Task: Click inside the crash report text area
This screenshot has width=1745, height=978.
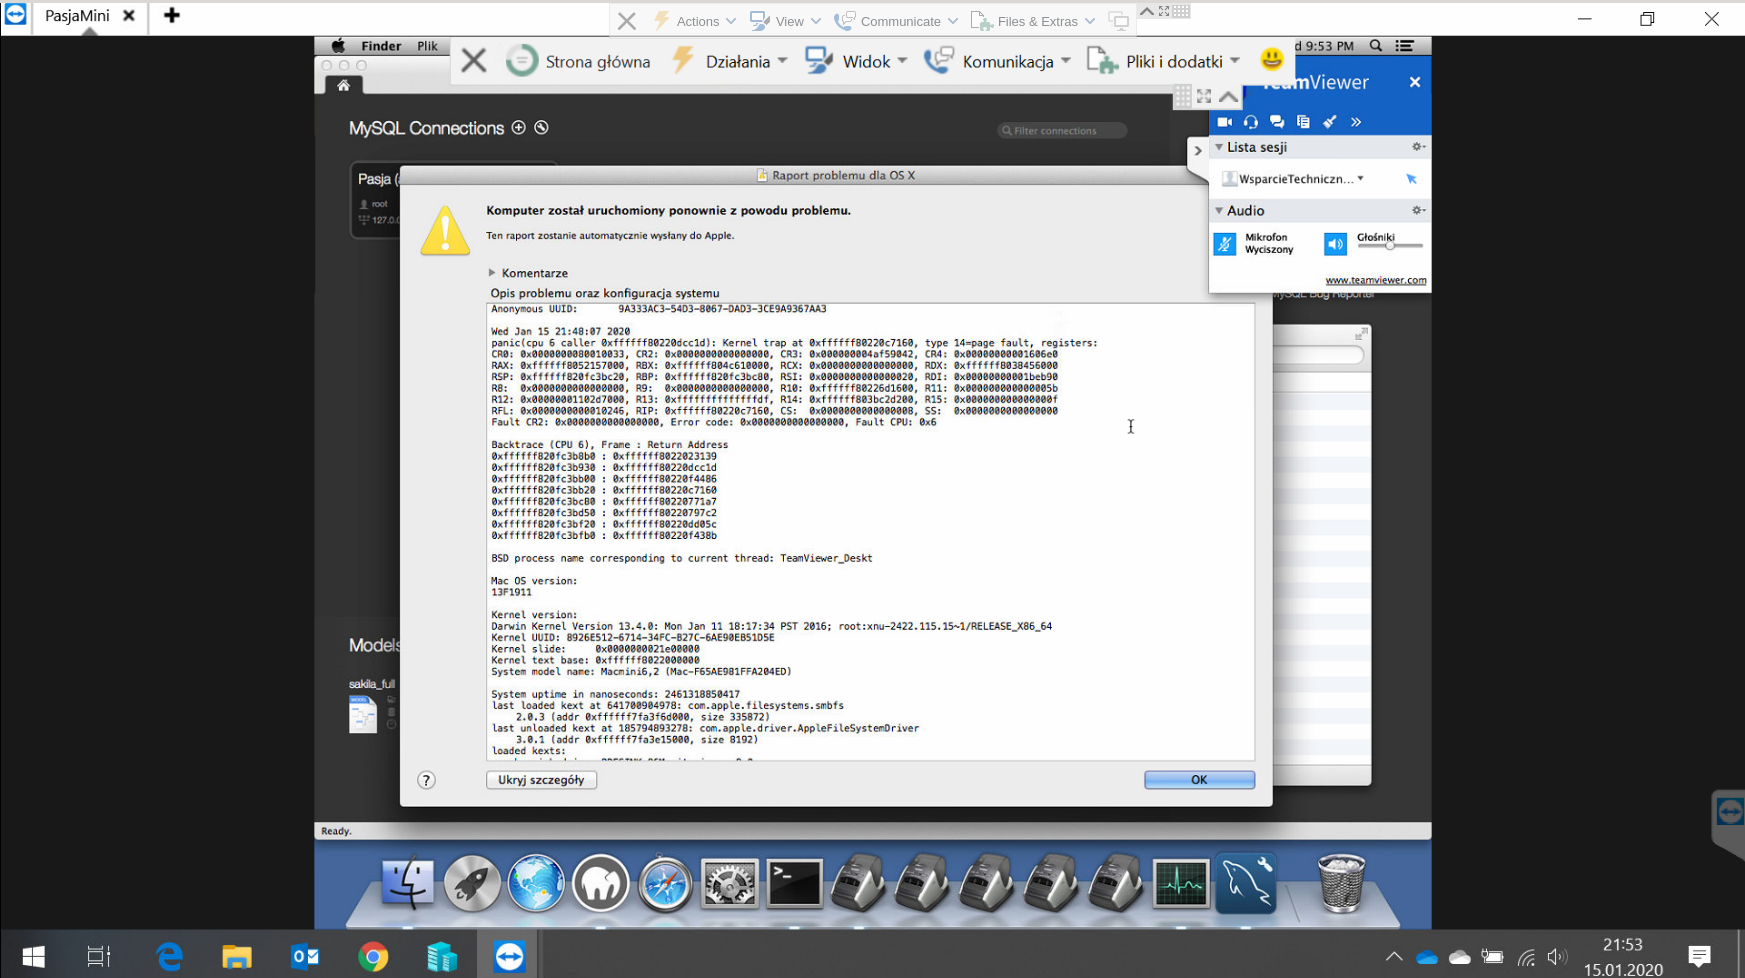Action: [870, 532]
